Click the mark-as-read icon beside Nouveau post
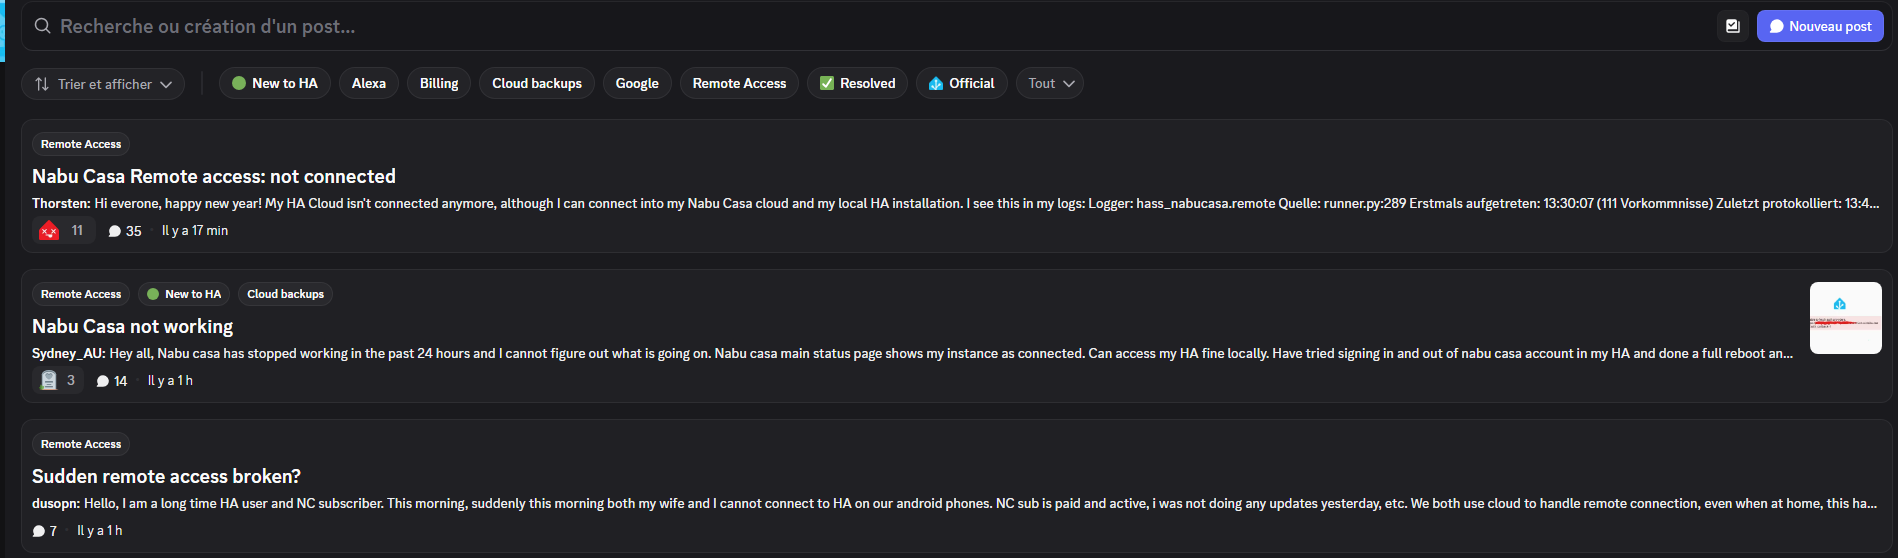 [1732, 26]
